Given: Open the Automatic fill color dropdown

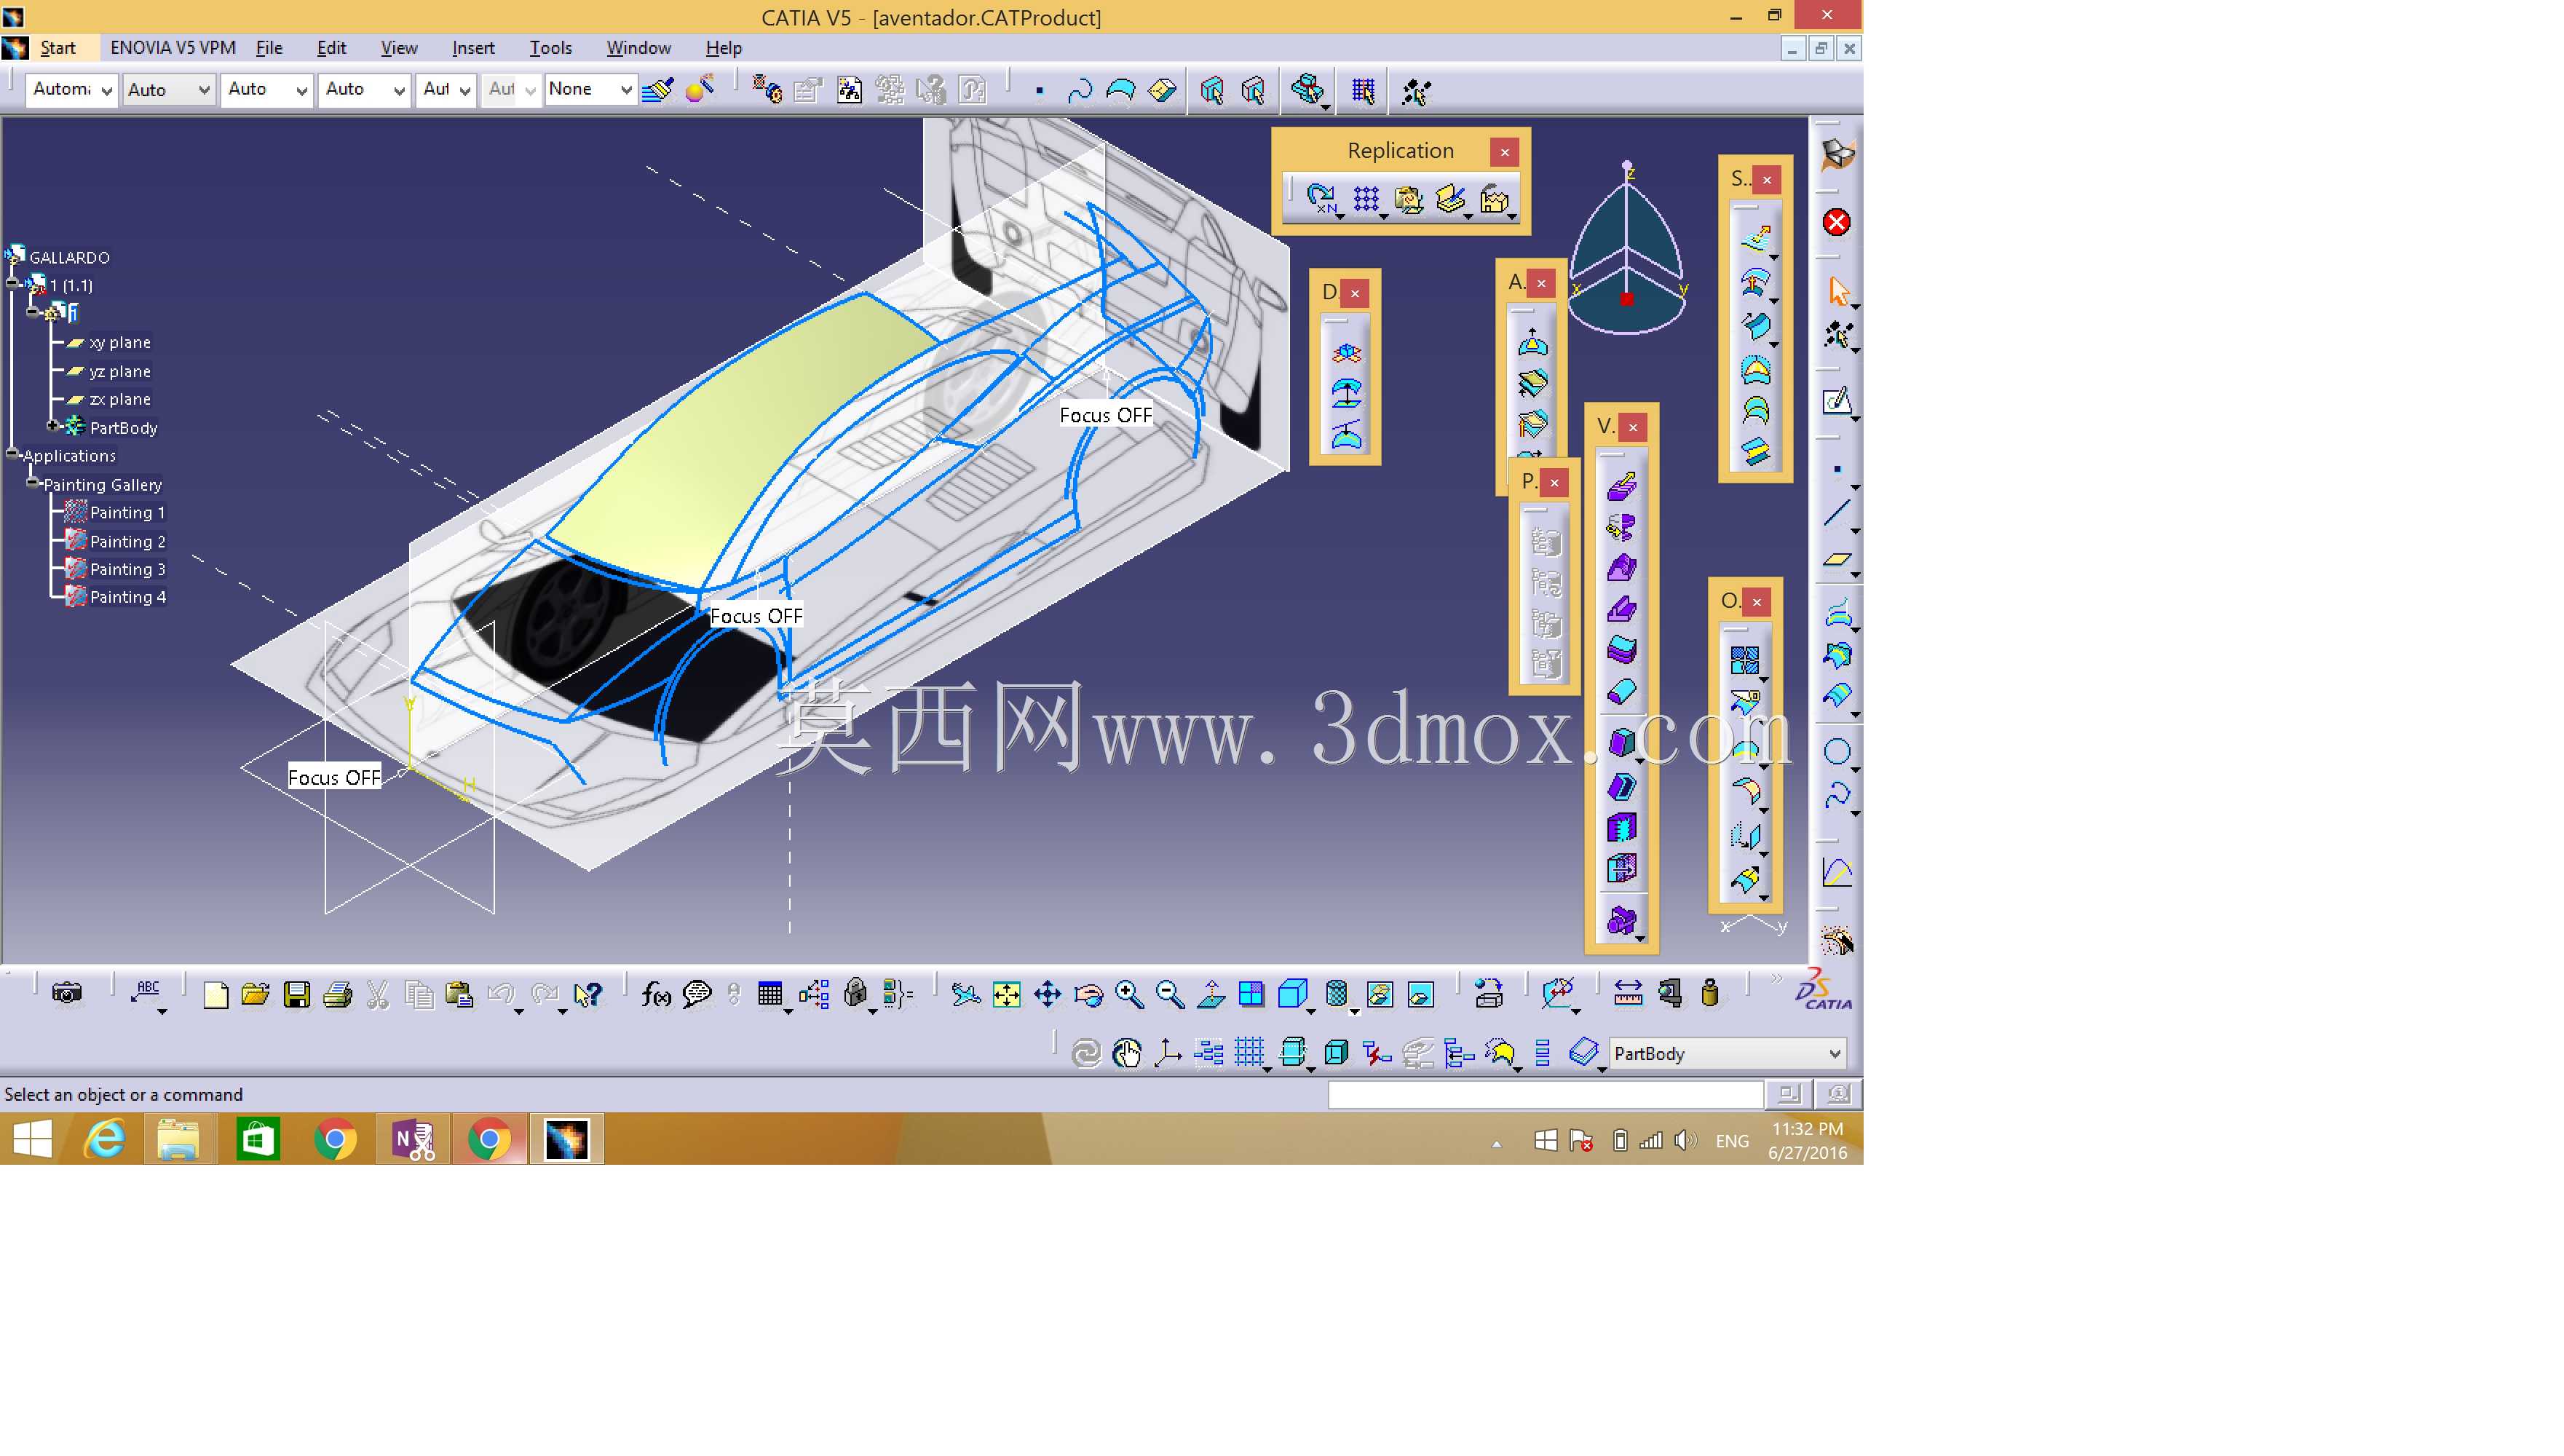Looking at the screenshot, I should click(x=71, y=89).
